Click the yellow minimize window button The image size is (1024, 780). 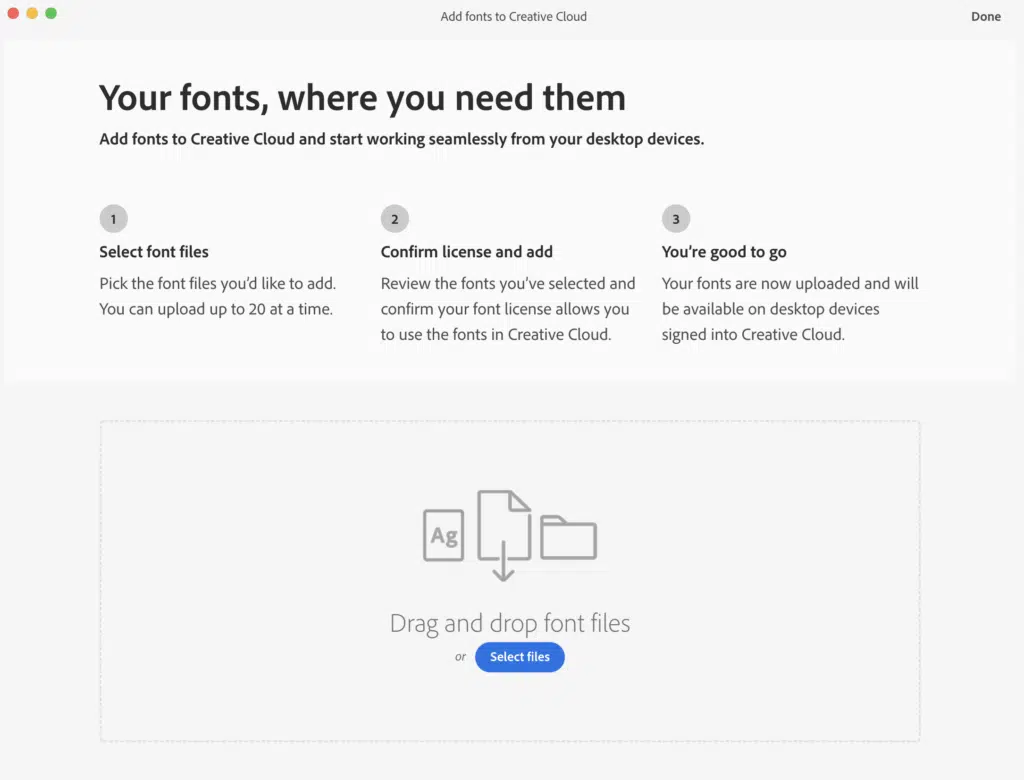point(30,14)
